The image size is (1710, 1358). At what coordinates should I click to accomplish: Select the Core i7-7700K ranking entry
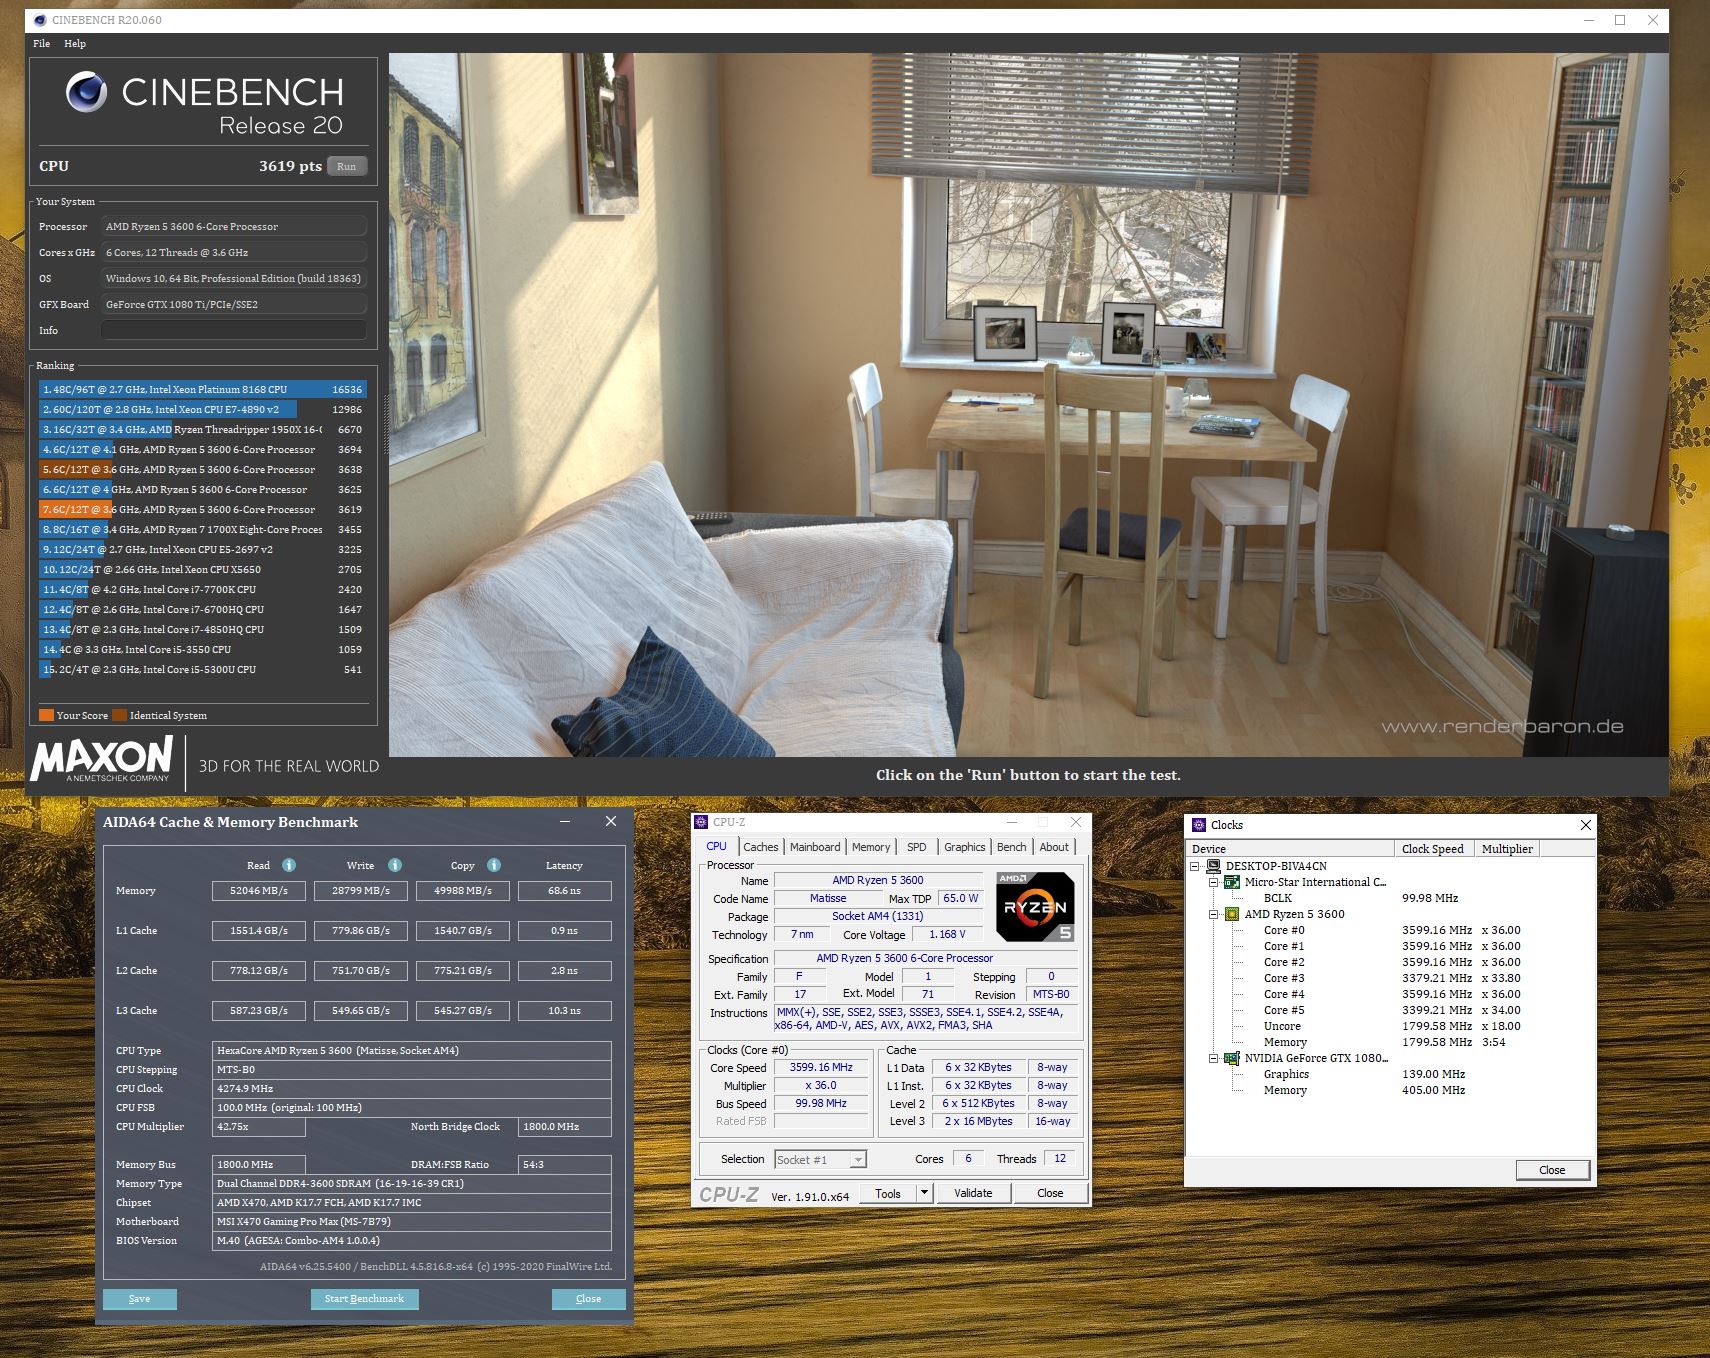click(x=202, y=589)
